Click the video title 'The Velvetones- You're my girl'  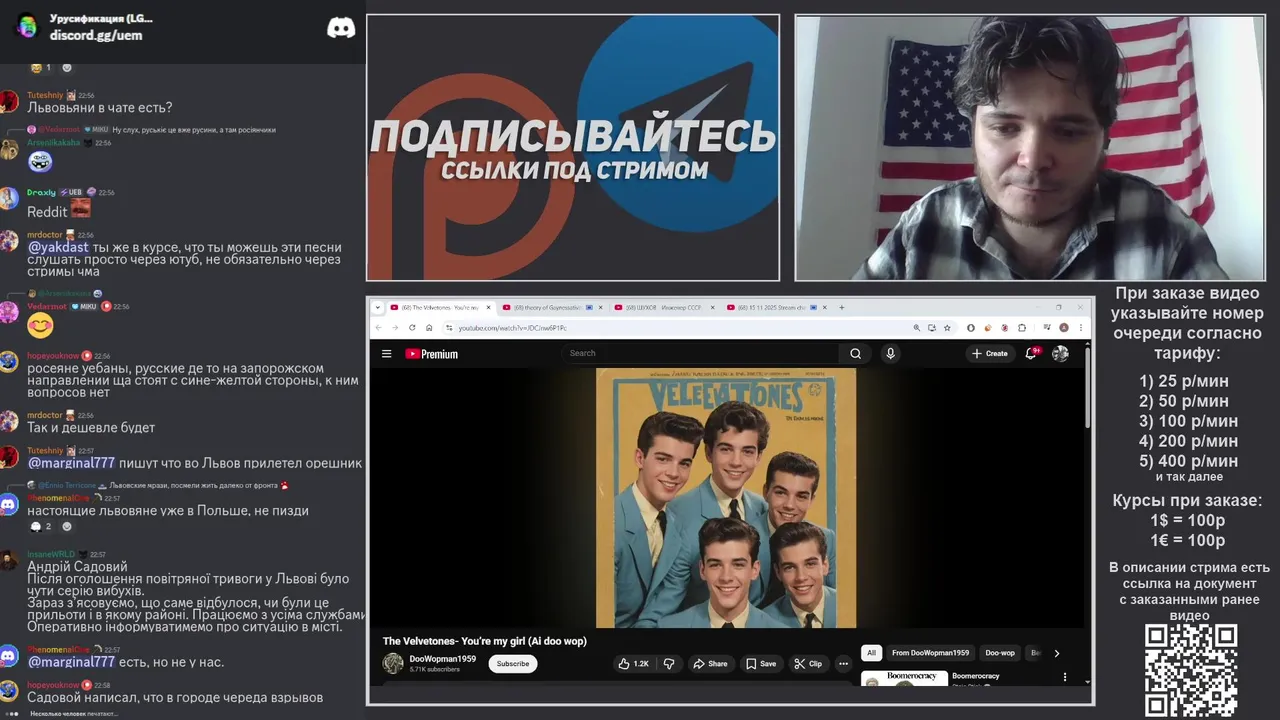(485, 641)
